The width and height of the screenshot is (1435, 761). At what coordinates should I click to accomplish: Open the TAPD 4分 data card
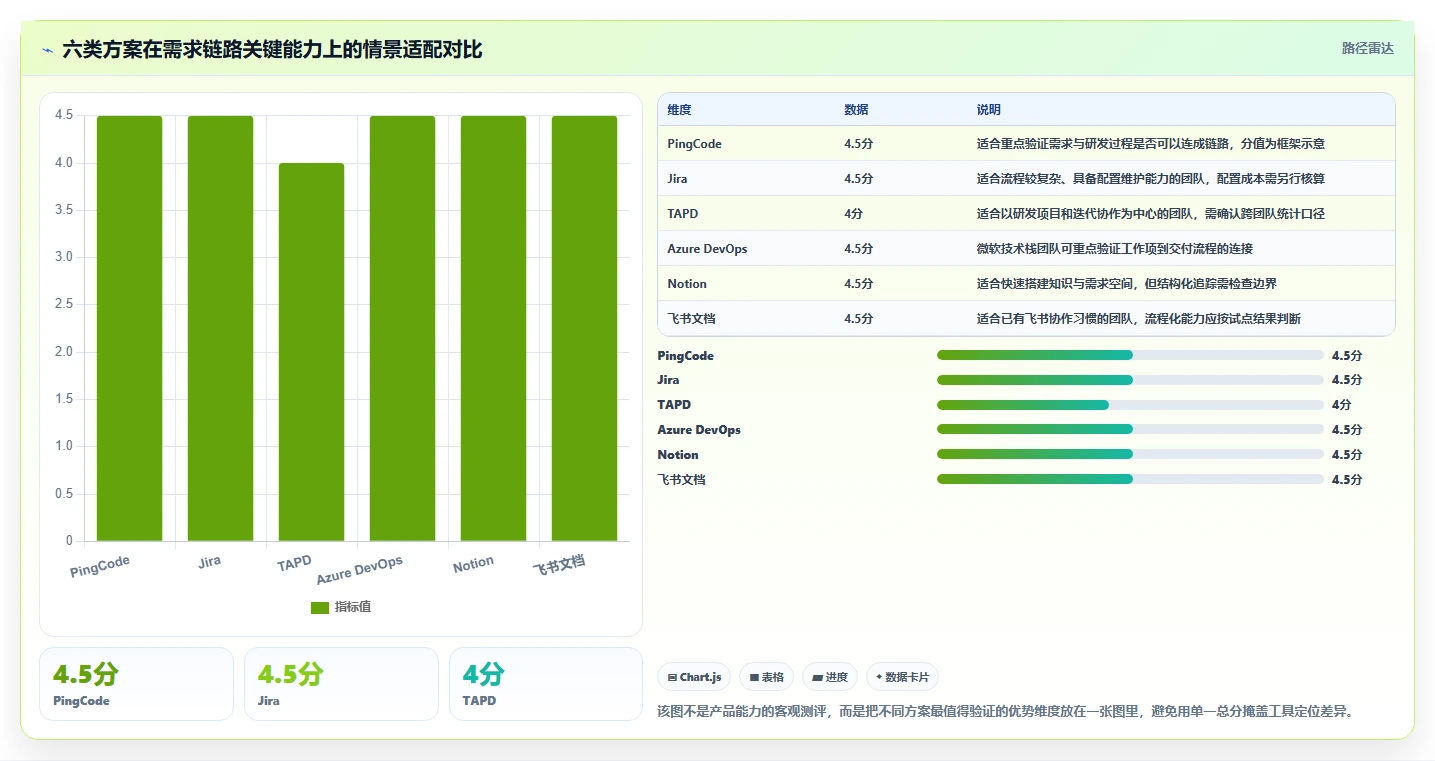click(545, 684)
